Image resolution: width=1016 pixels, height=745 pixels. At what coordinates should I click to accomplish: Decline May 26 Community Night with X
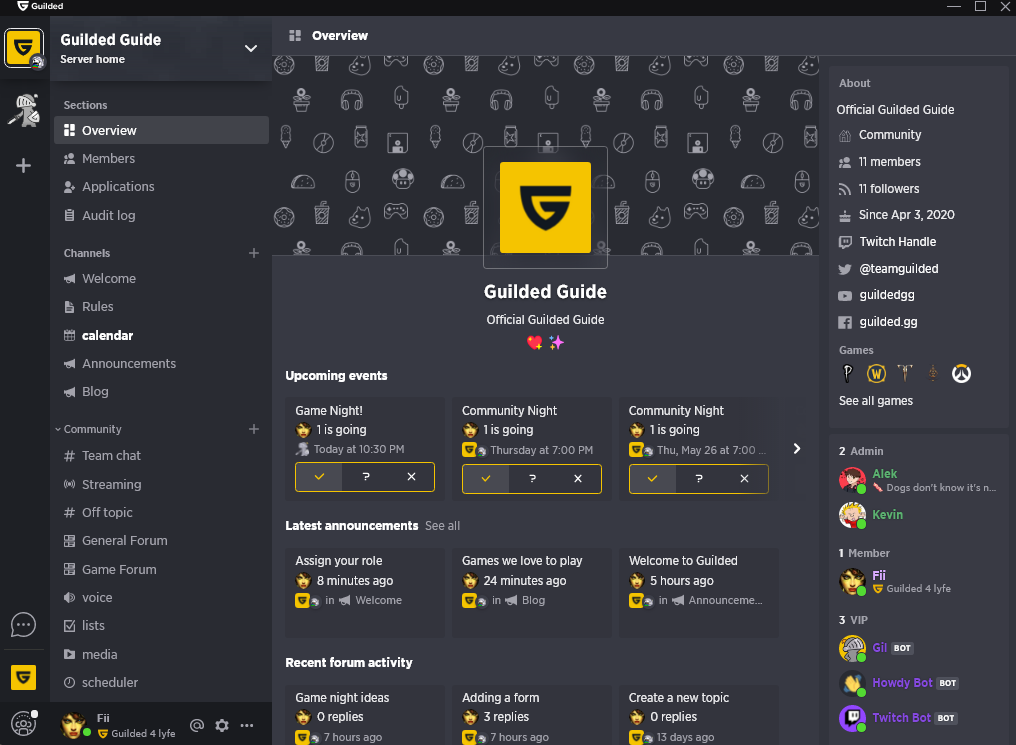pyautogui.click(x=745, y=479)
